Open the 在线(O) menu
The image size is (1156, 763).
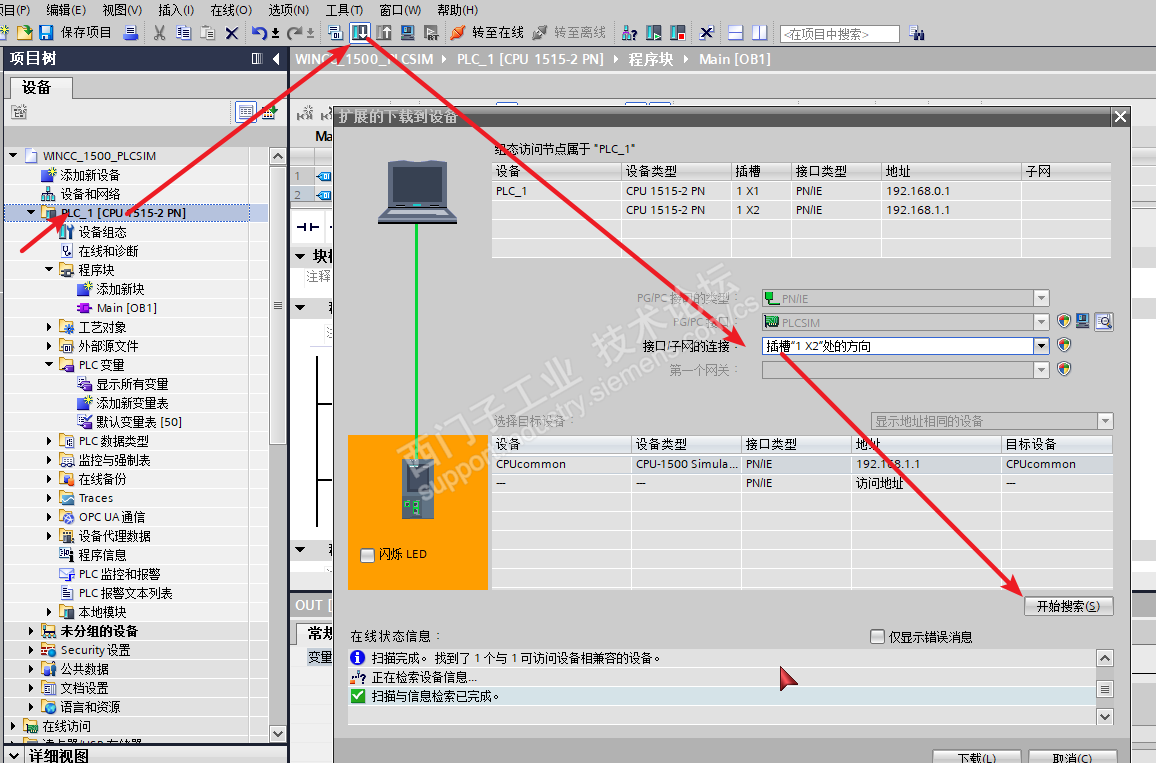[x=231, y=10]
